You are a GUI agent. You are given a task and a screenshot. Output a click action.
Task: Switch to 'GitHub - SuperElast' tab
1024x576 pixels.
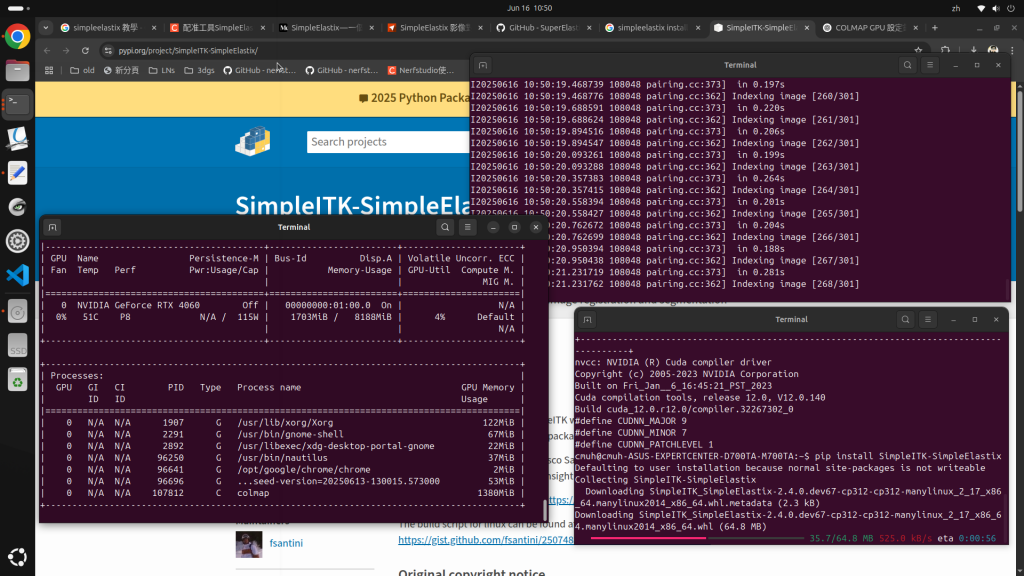coord(543,27)
